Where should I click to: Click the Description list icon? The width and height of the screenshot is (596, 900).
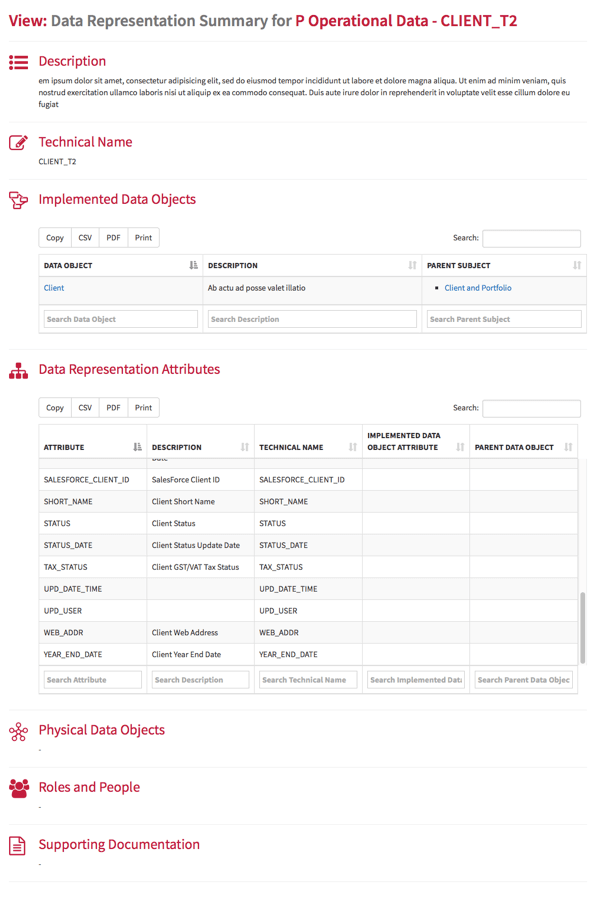pyautogui.click(x=18, y=62)
